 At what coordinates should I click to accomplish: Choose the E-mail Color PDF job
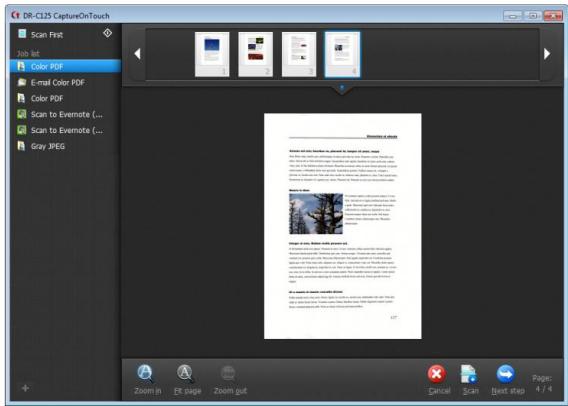[x=65, y=83]
